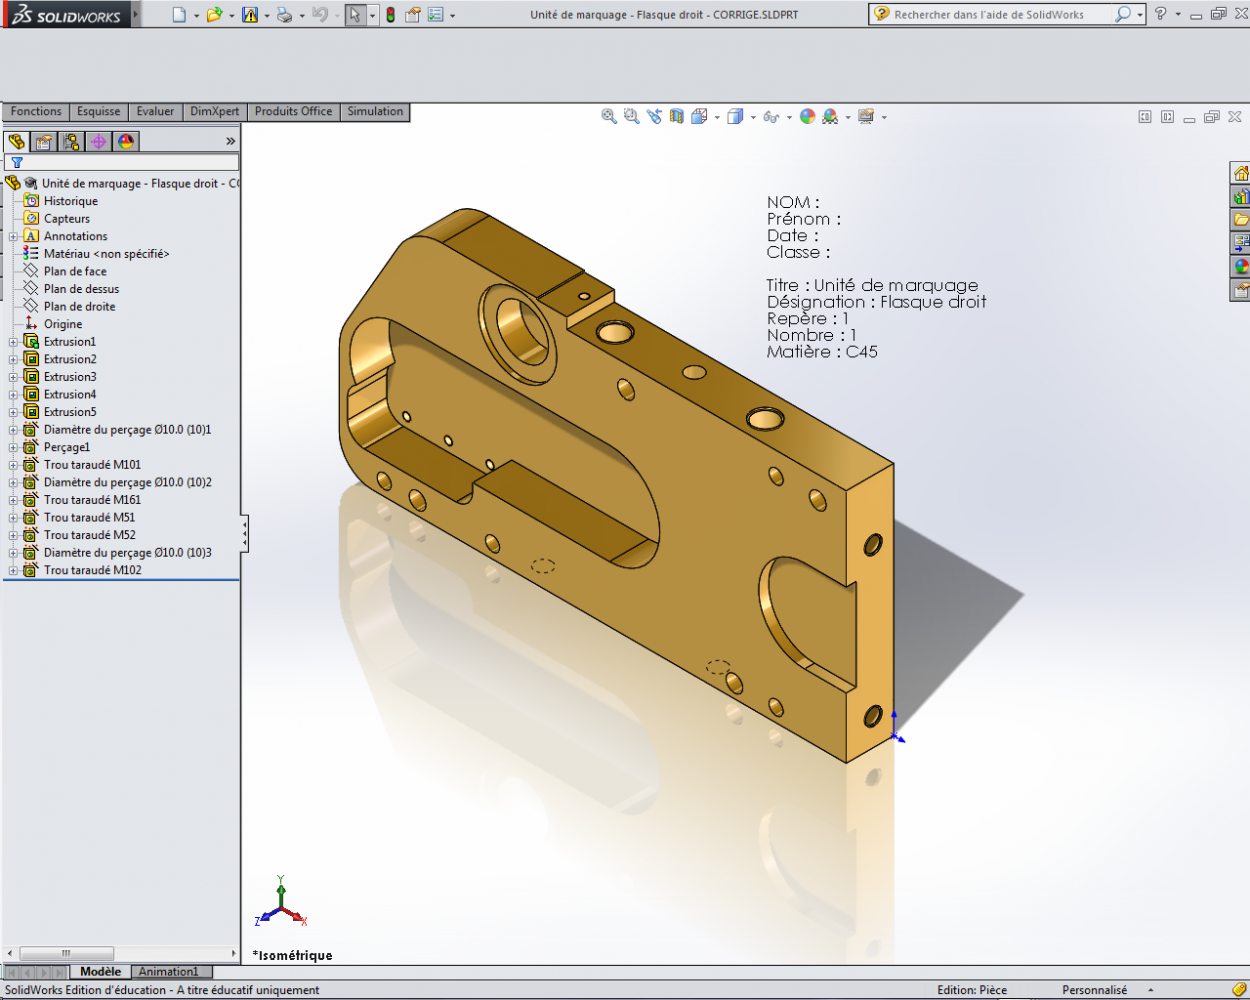Viewport: 1250px width, 1000px height.
Task: Open the DisplayManager color ball tab
Action: pos(126,142)
